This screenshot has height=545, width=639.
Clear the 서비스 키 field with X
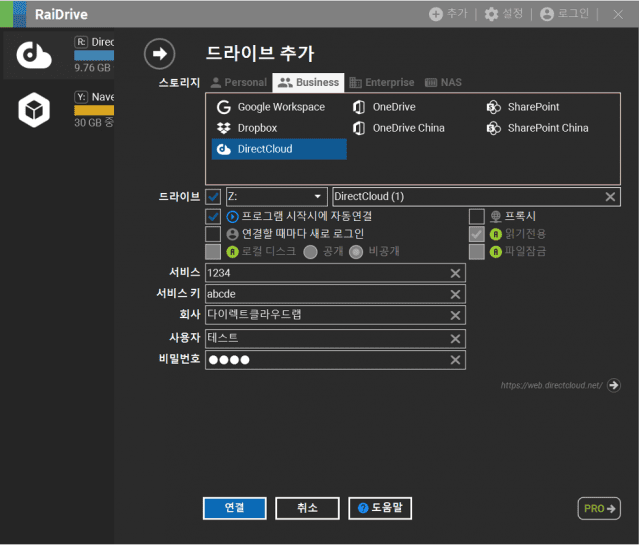[x=455, y=294]
